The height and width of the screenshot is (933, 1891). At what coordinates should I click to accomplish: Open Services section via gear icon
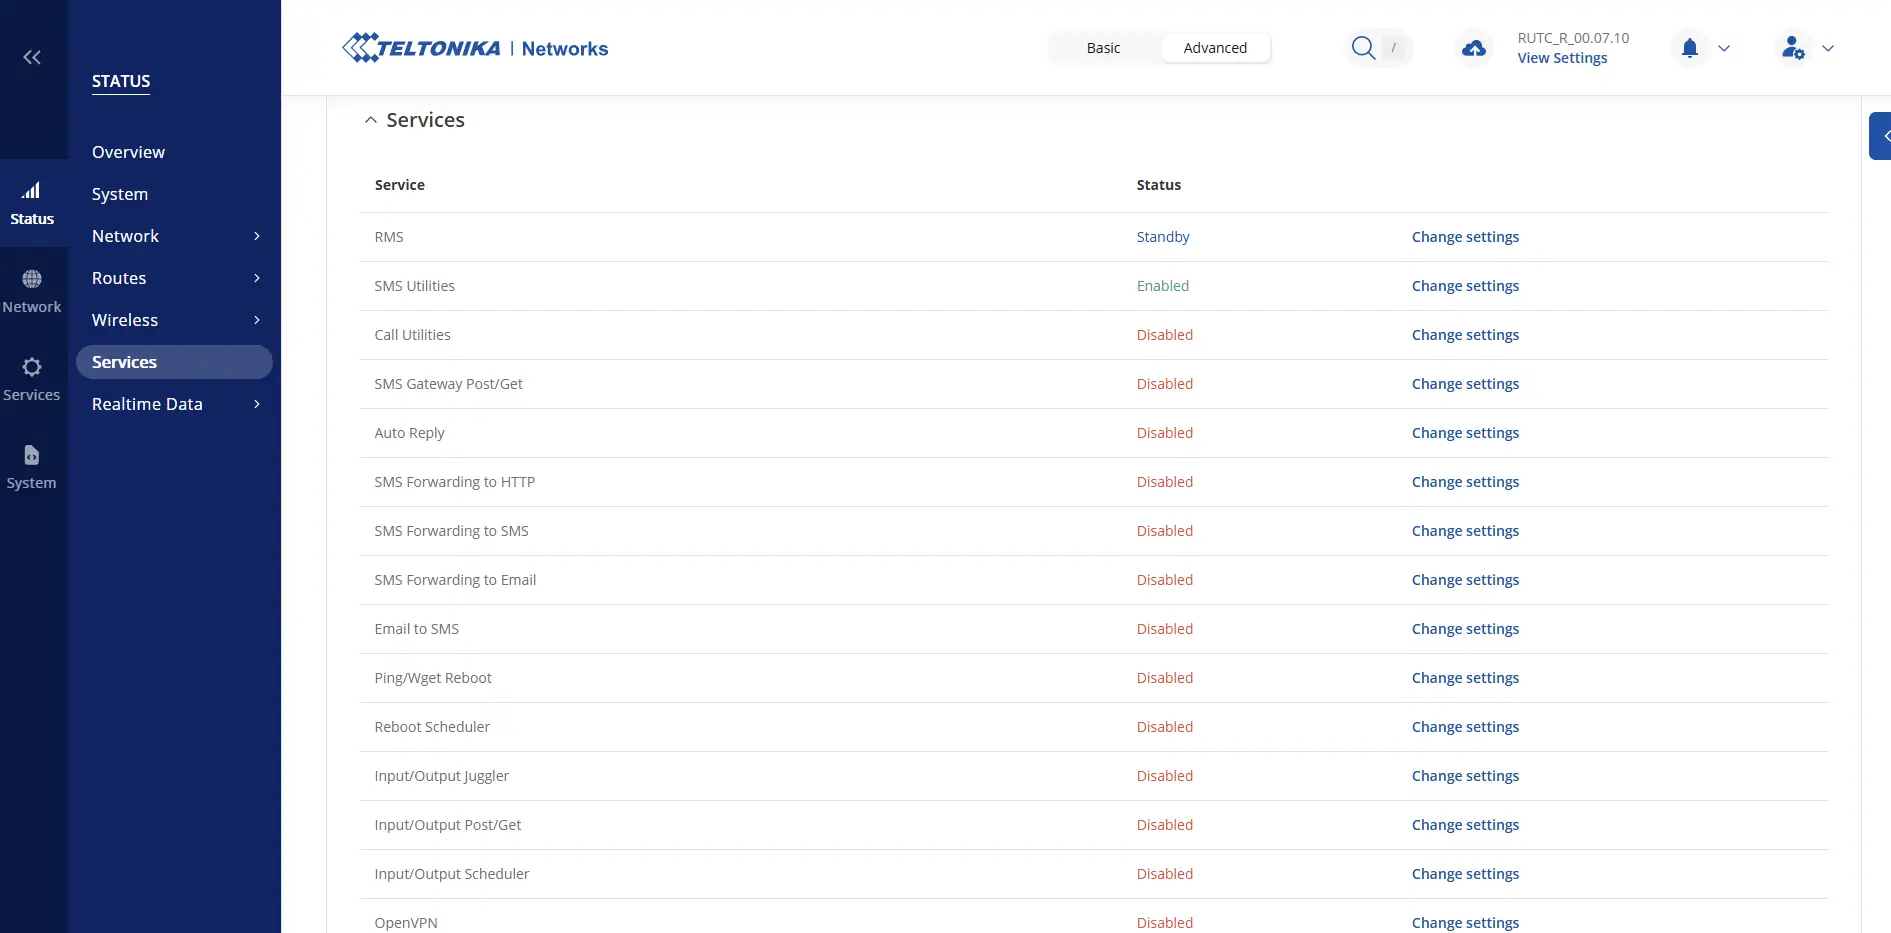pos(32,367)
